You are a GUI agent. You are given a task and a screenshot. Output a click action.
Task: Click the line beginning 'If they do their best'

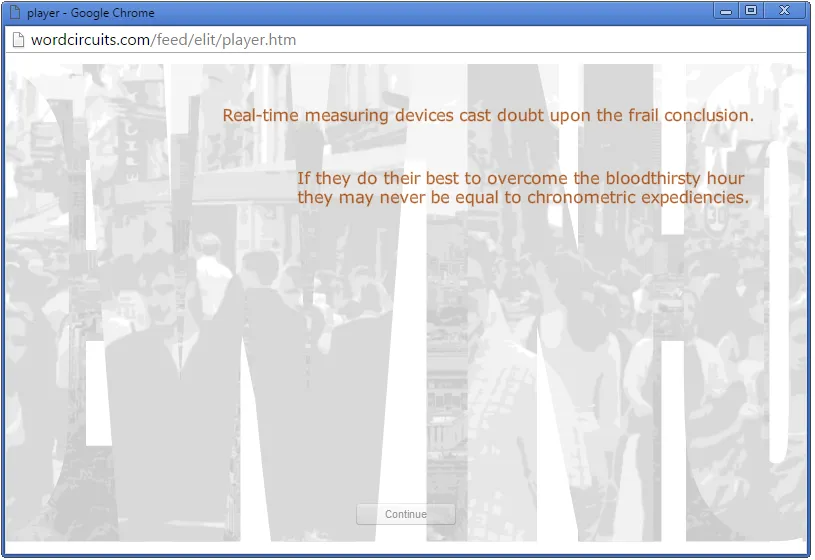(x=521, y=179)
